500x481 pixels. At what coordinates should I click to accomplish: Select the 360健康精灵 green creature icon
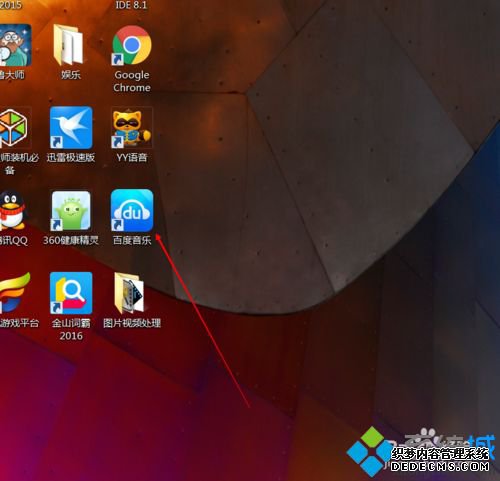71,211
